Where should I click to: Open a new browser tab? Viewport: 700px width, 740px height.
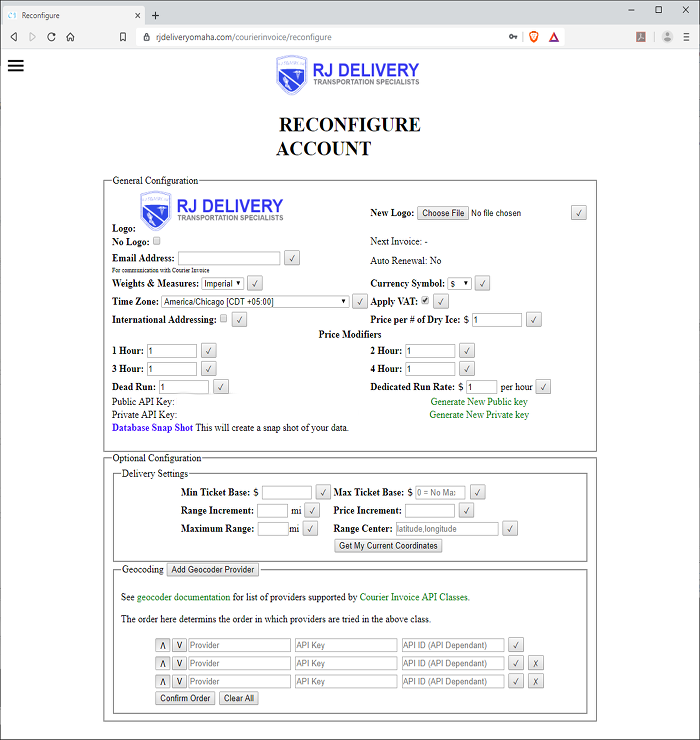pyautogui.click(x=155, y=15)
